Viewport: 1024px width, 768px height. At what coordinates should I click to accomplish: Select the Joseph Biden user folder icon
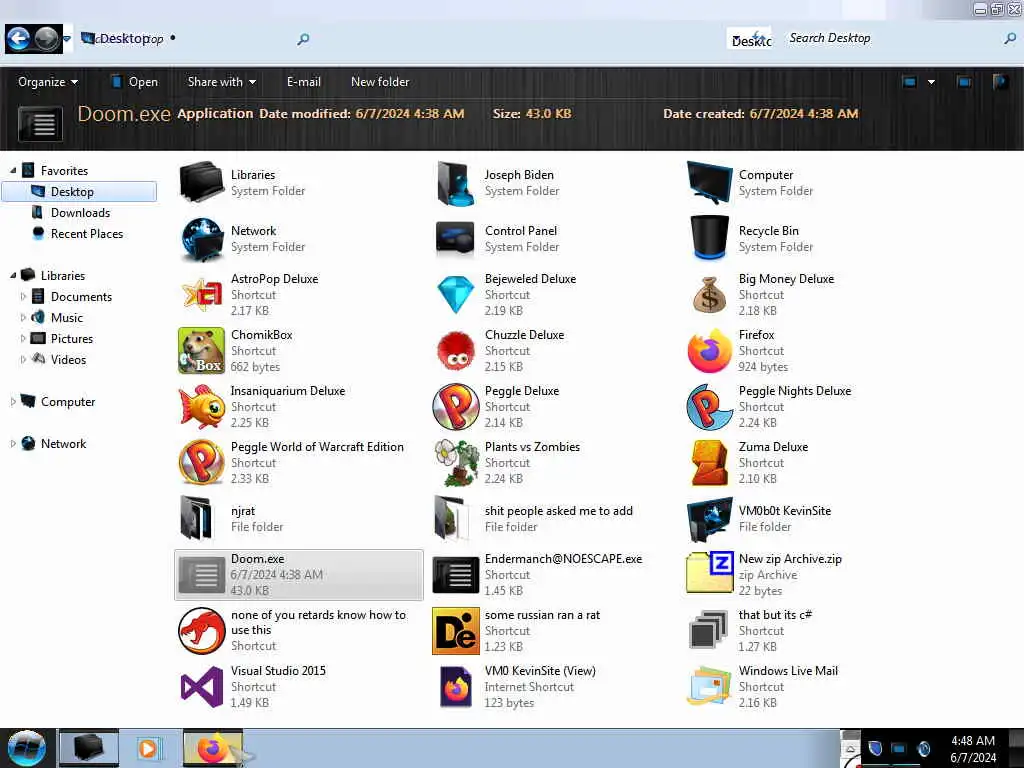(455, 182)
